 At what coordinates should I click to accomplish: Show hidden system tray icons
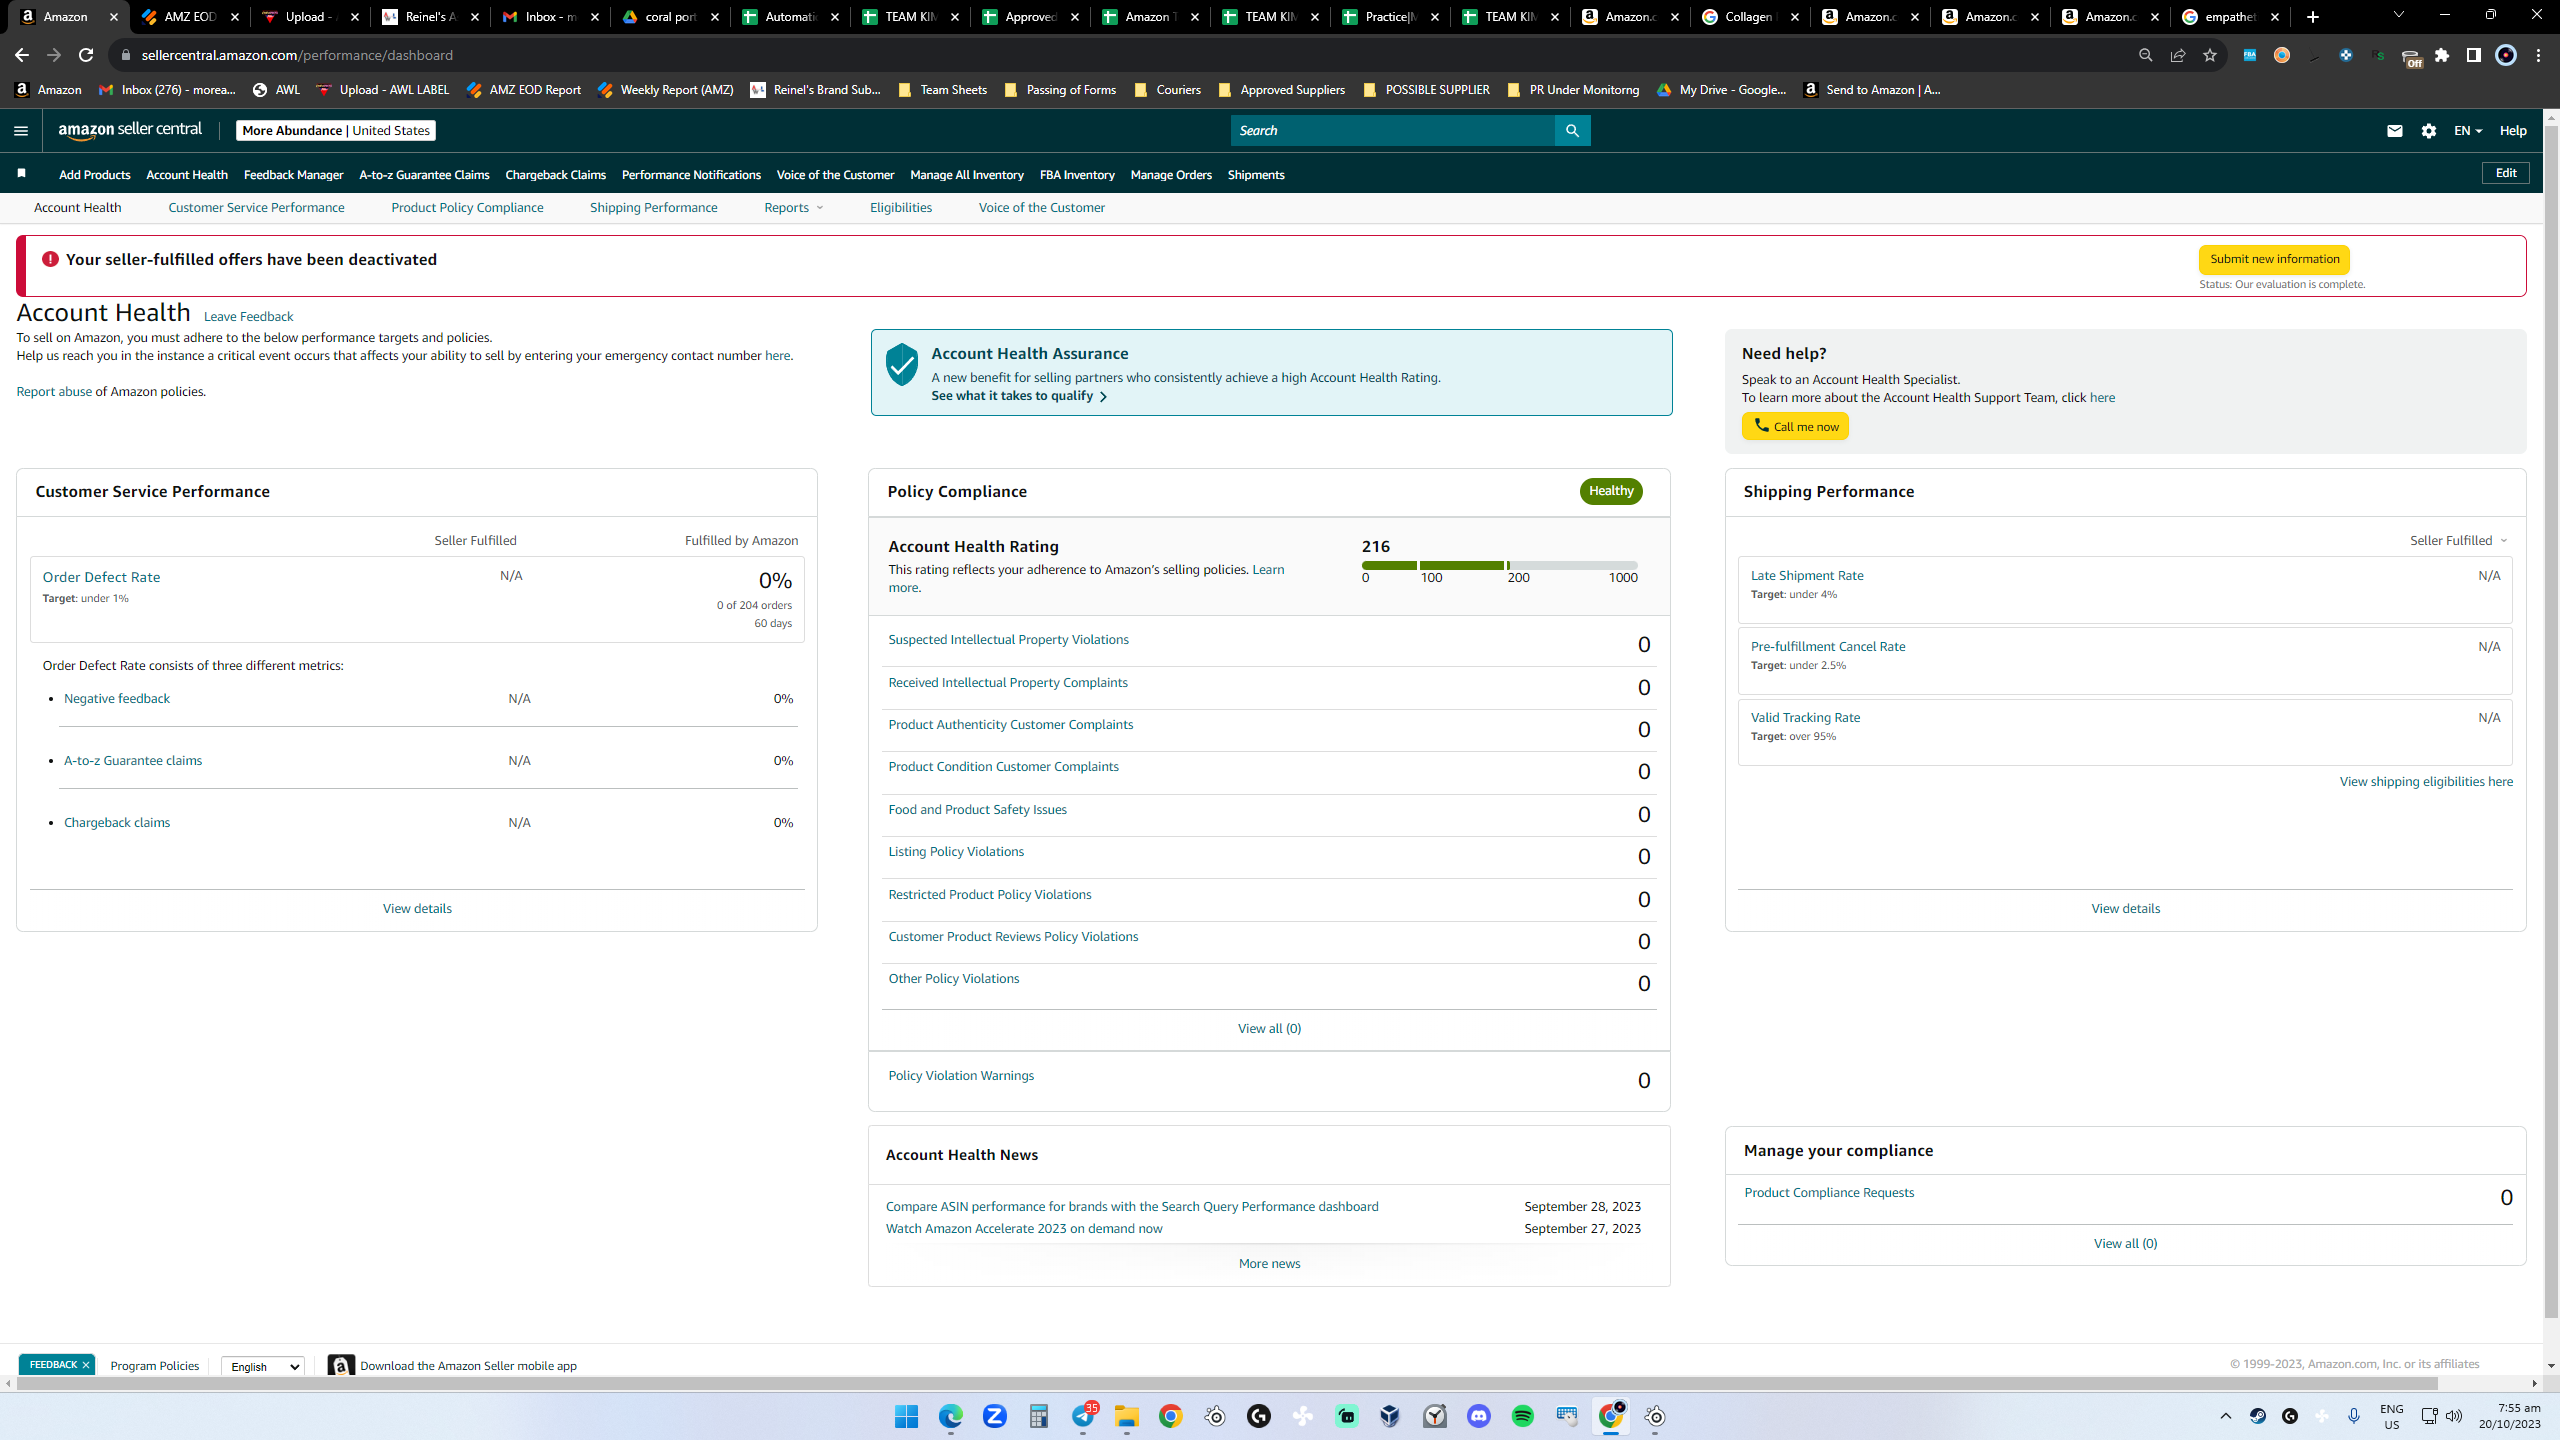tap(2226, 1416)
